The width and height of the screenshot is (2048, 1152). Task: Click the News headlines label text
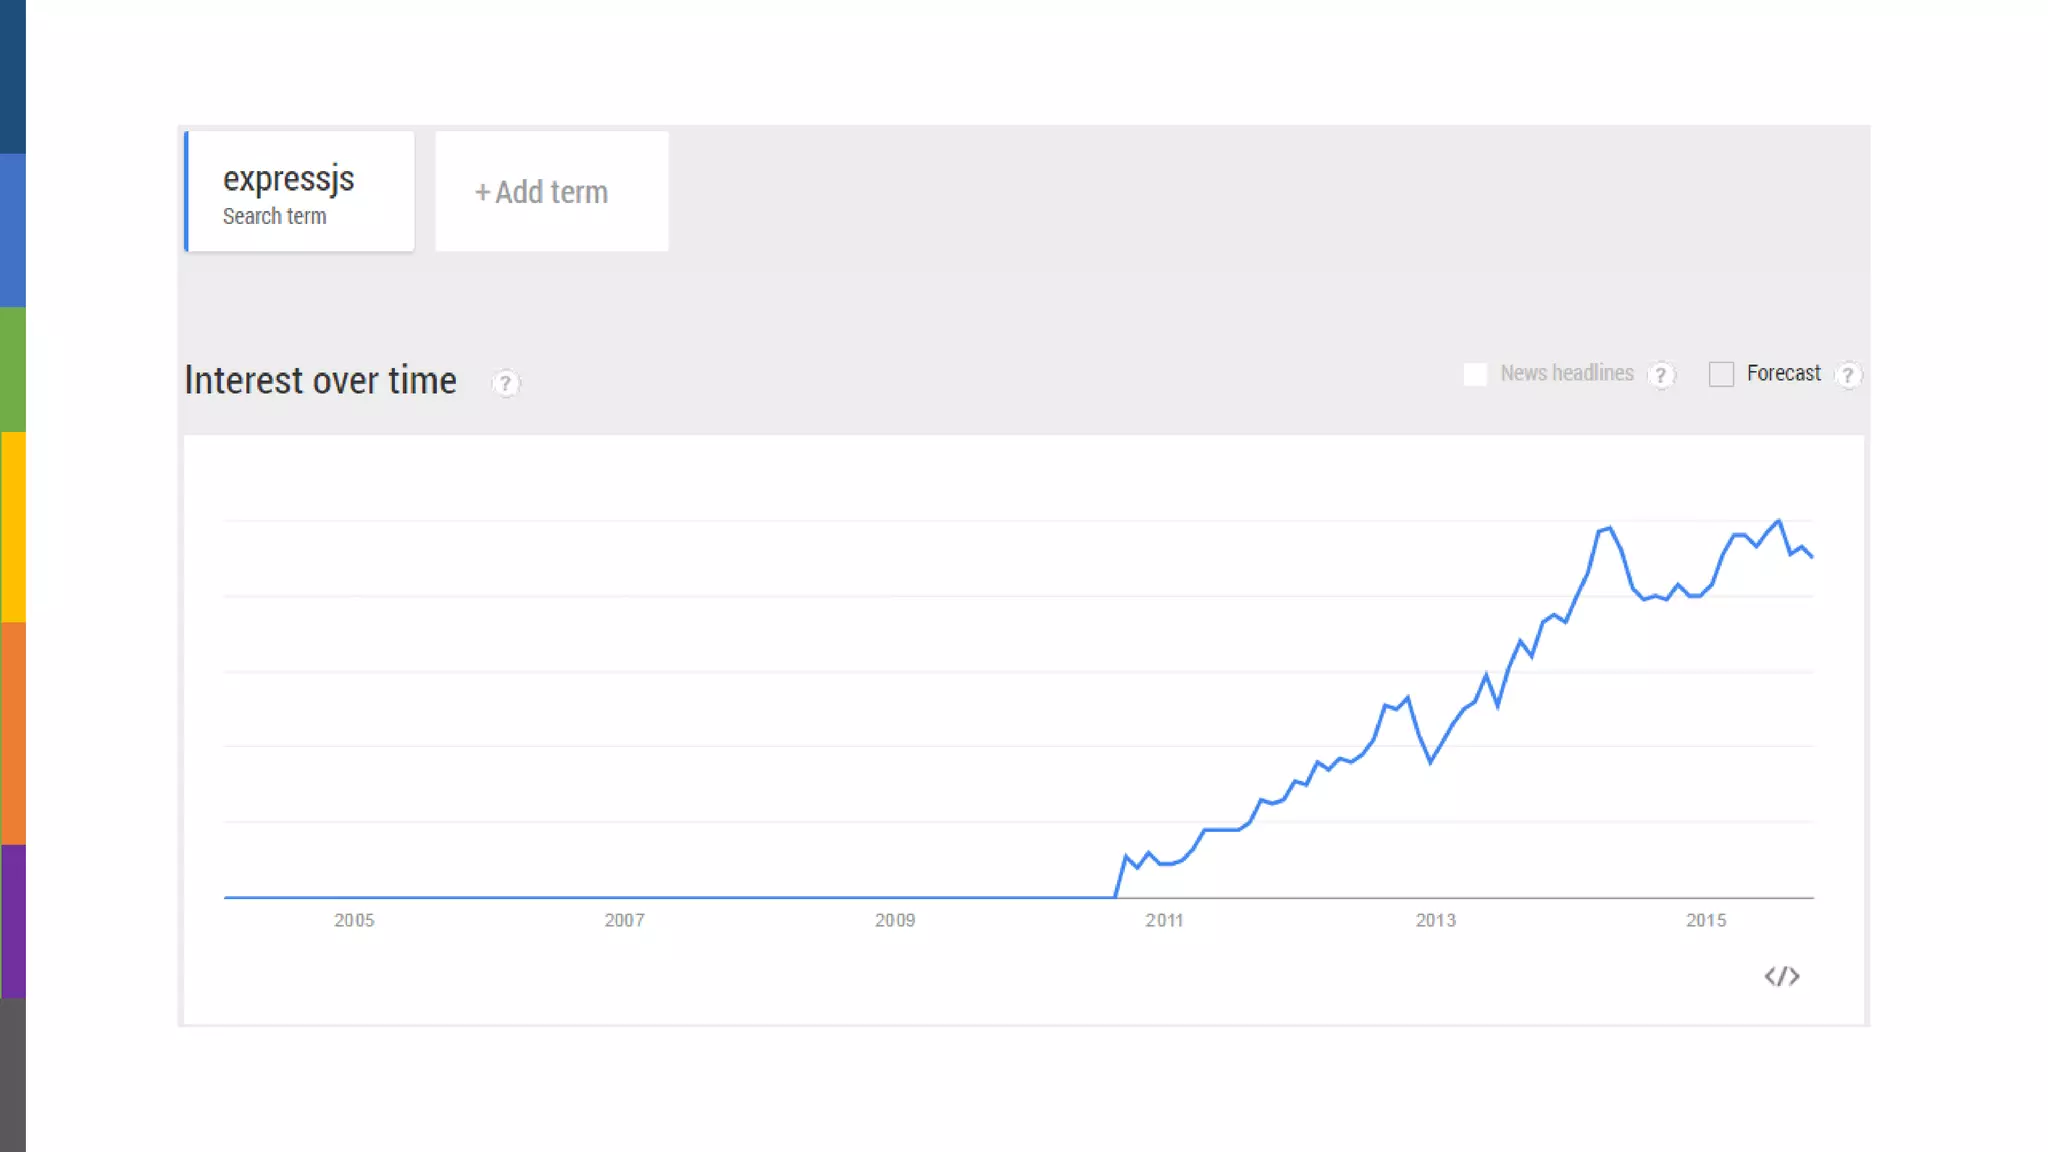[1566, 373]
